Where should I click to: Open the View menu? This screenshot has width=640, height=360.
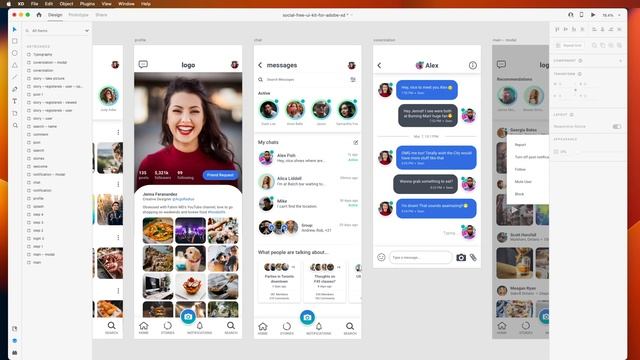pos(107,4)
